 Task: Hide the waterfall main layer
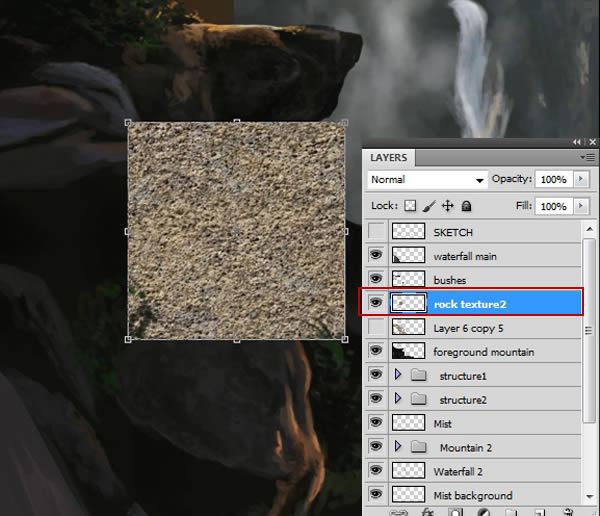(x=376, y=255)
